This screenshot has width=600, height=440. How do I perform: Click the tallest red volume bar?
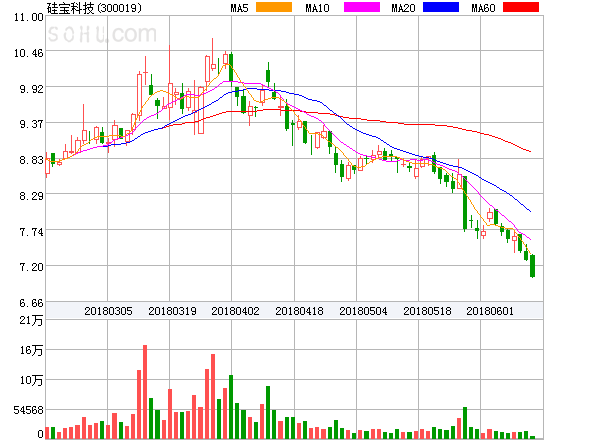[145, 392]
